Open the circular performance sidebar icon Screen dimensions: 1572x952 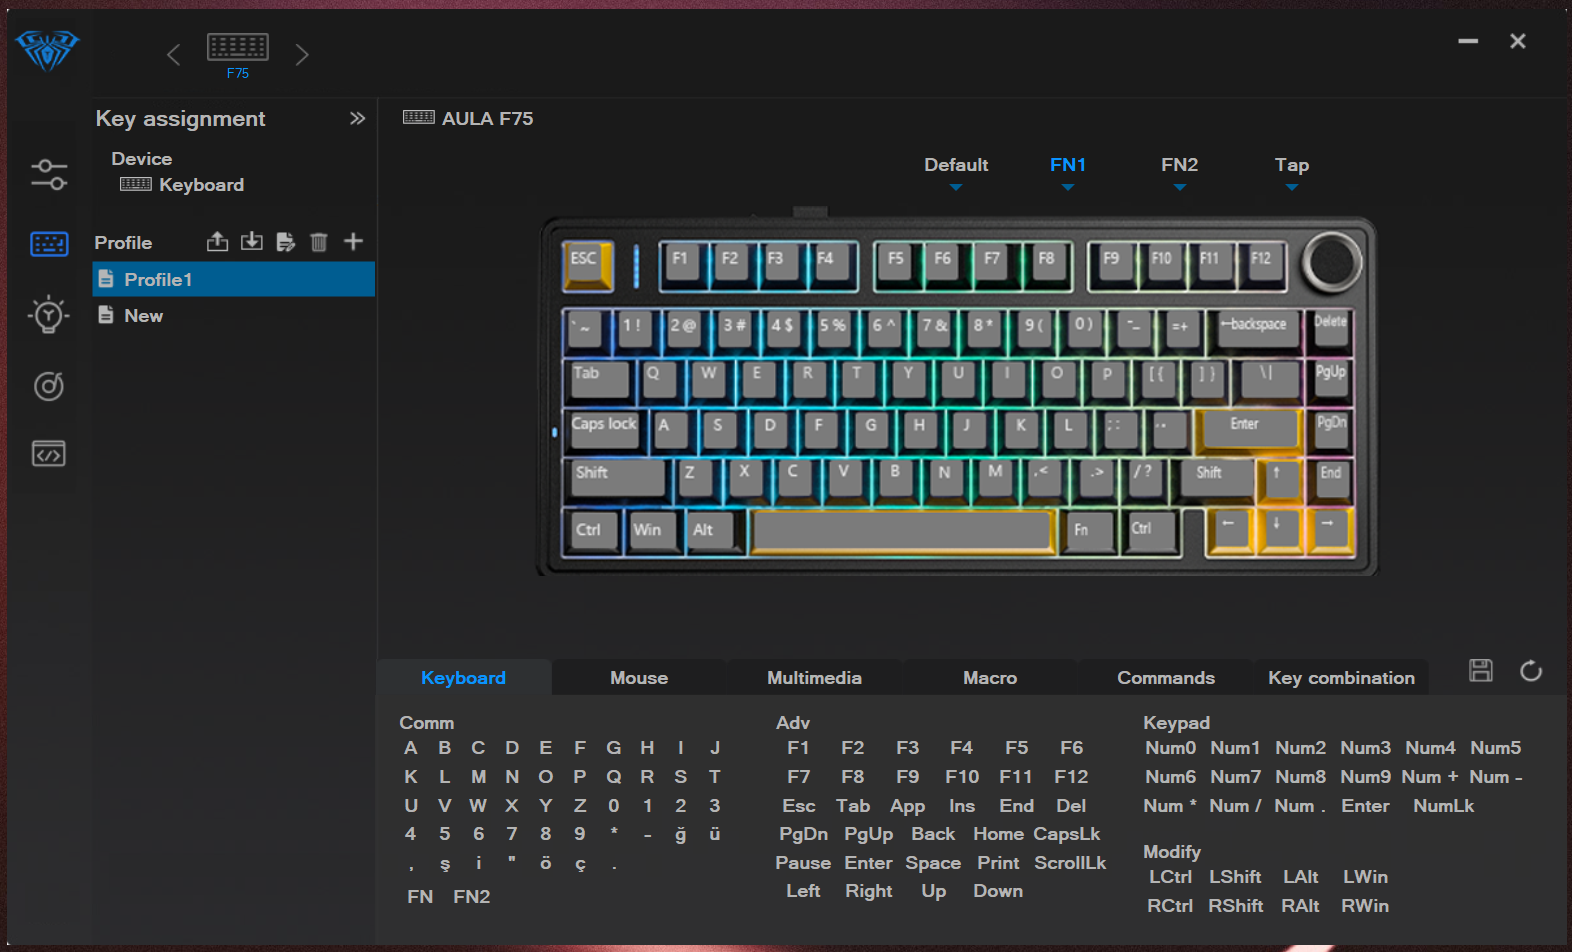coord(49,386)
